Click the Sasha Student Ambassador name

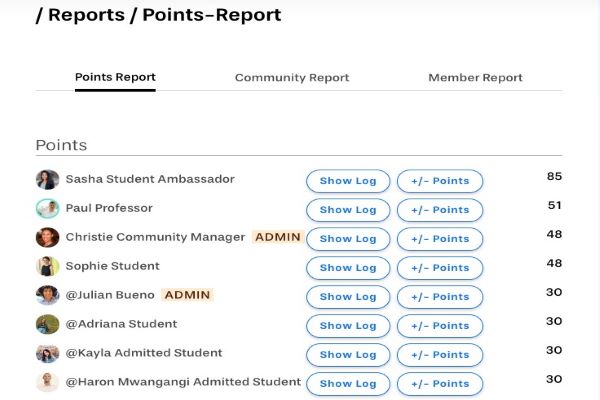[x=150, y=180]
